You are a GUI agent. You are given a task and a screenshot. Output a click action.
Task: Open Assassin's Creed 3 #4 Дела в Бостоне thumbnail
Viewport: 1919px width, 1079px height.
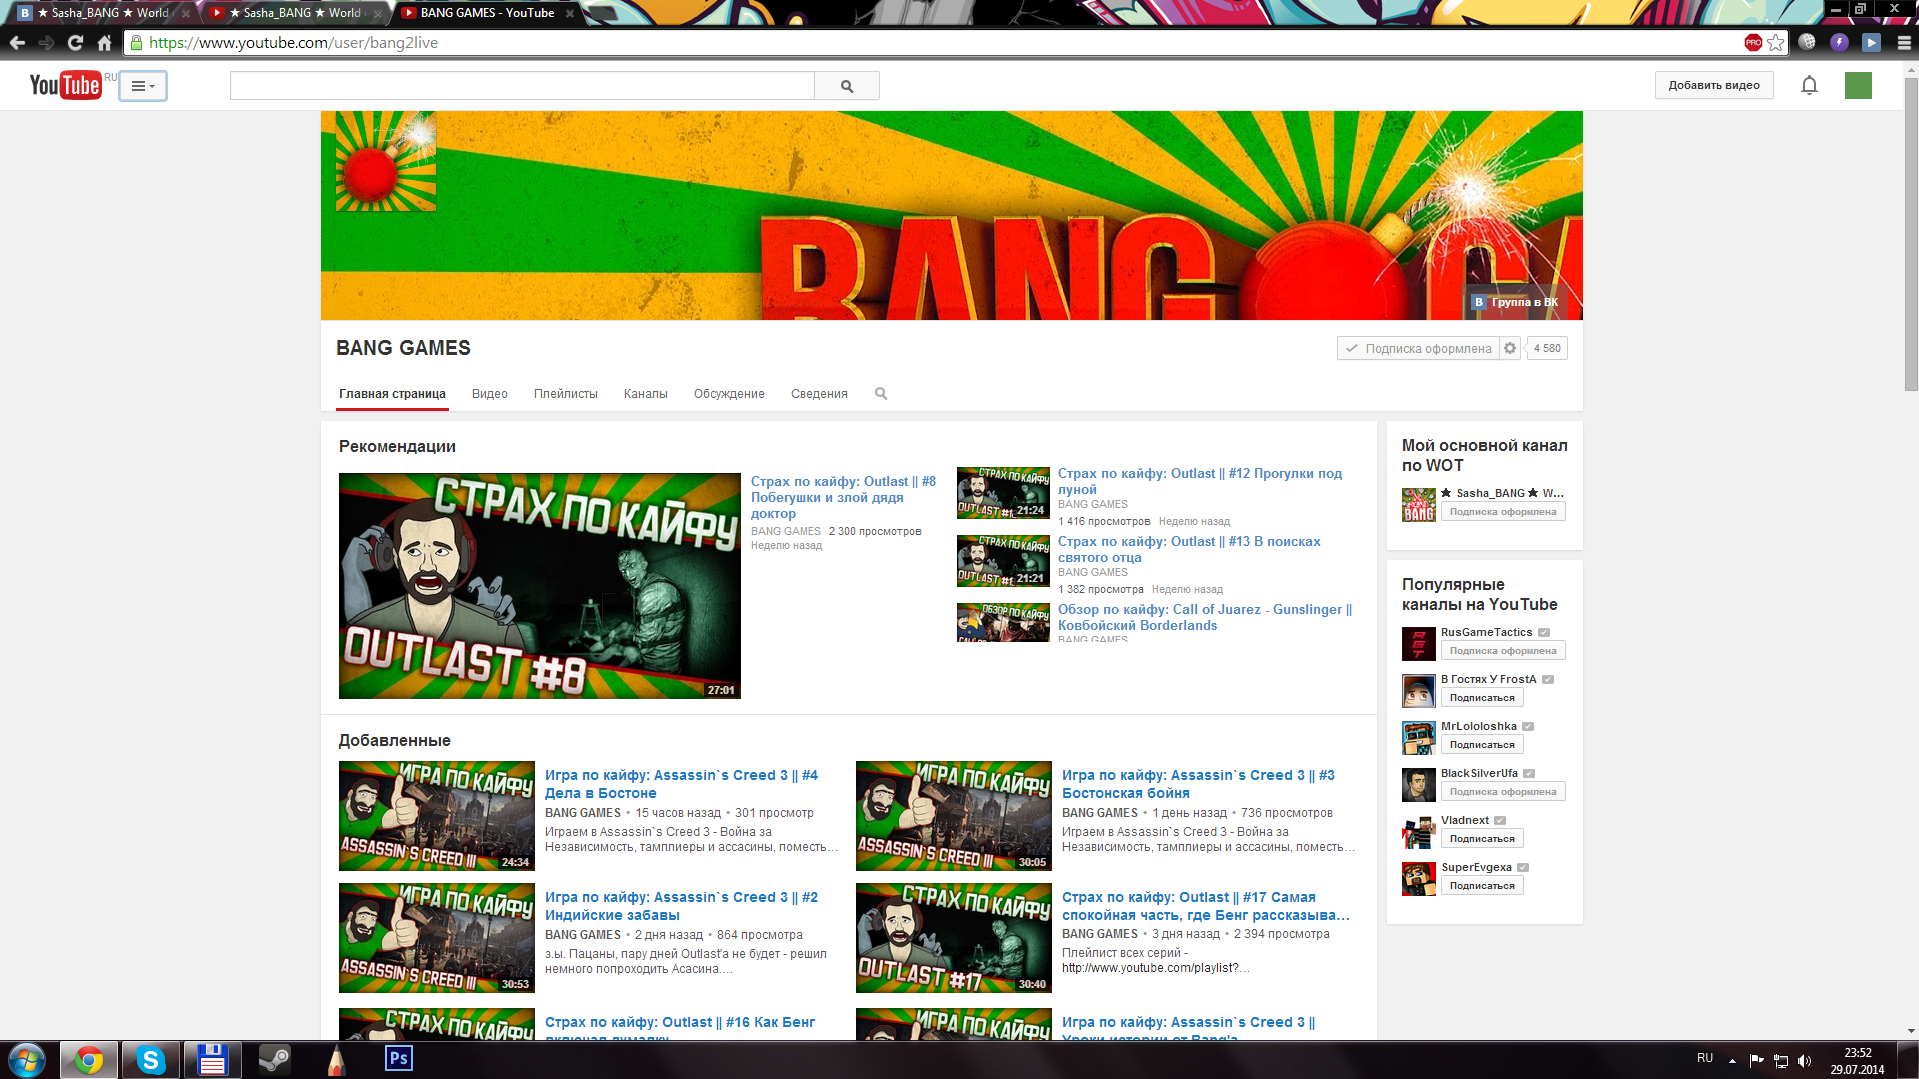437,816
